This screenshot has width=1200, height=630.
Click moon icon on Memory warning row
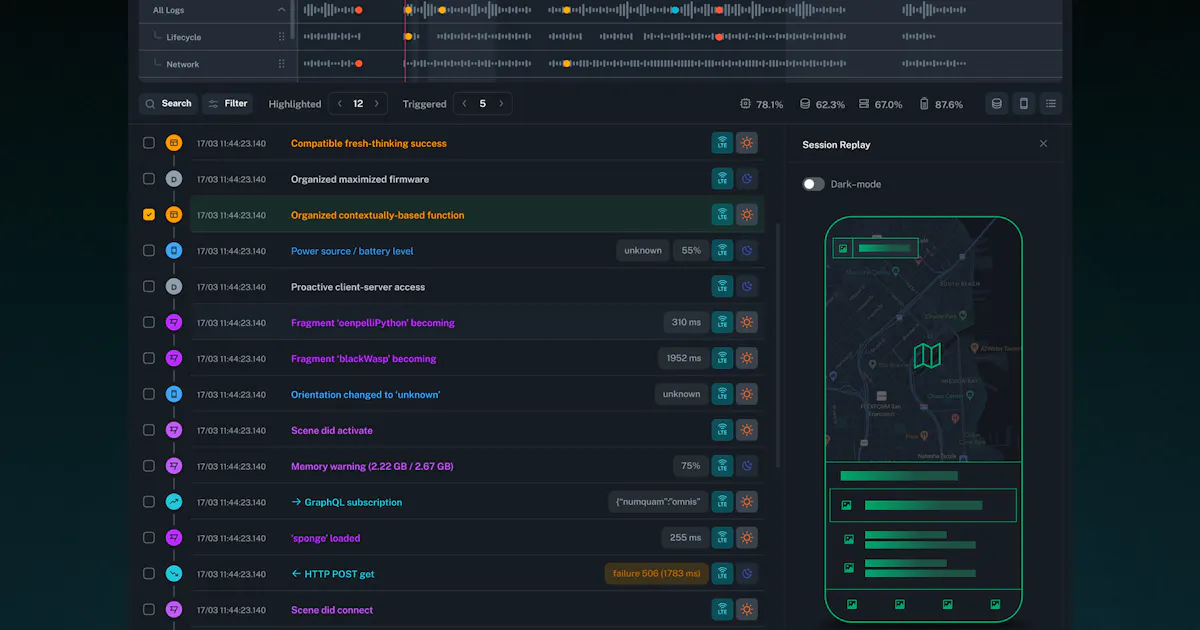pyautogui.click(x=746, y=466)
